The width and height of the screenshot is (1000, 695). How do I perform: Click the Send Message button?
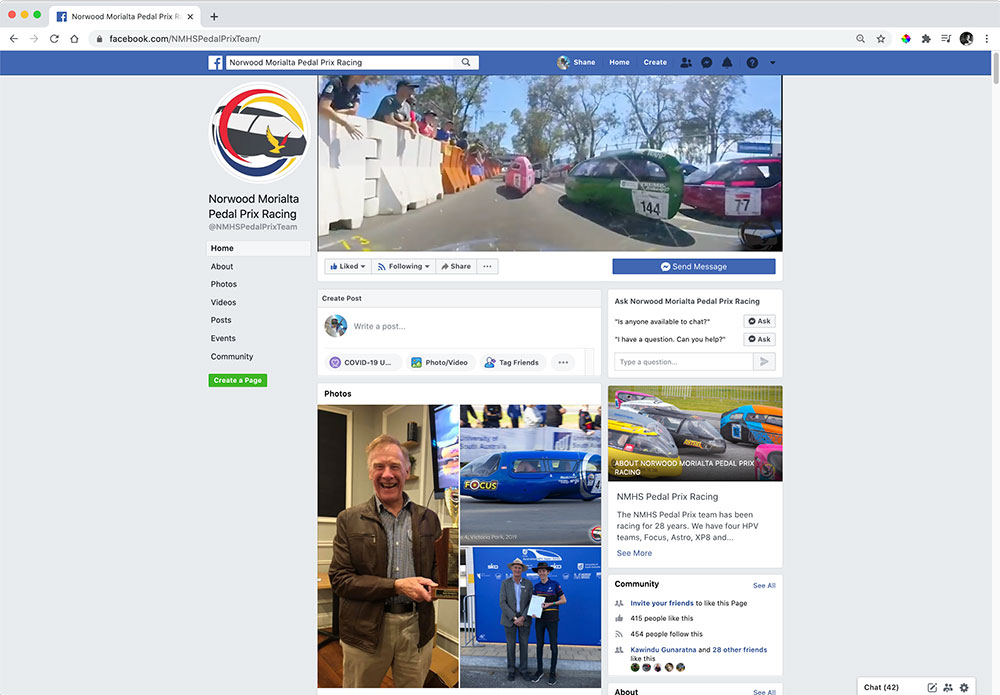coord(694,267)
